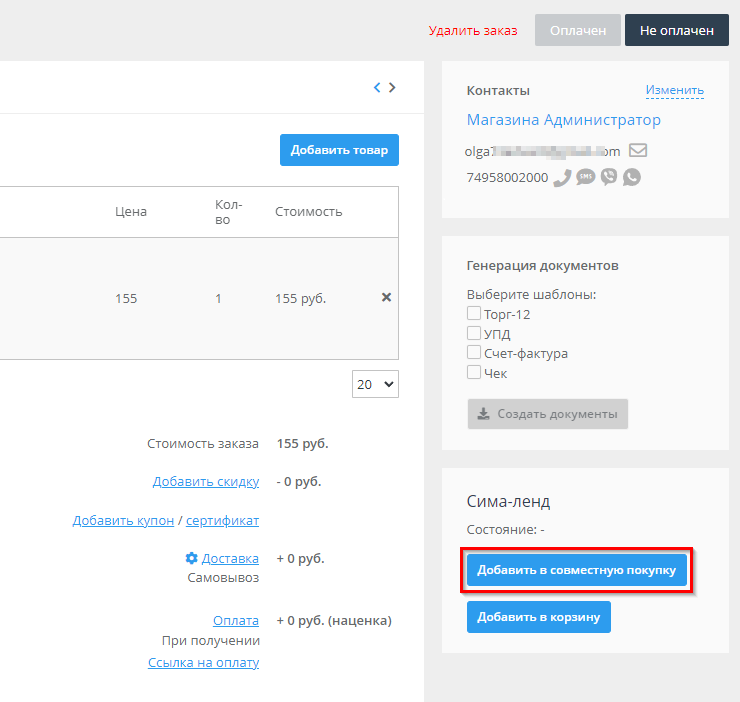The image size is (740, 702).
Task: Click the Добавить товар button
Action: coord(339,150)
